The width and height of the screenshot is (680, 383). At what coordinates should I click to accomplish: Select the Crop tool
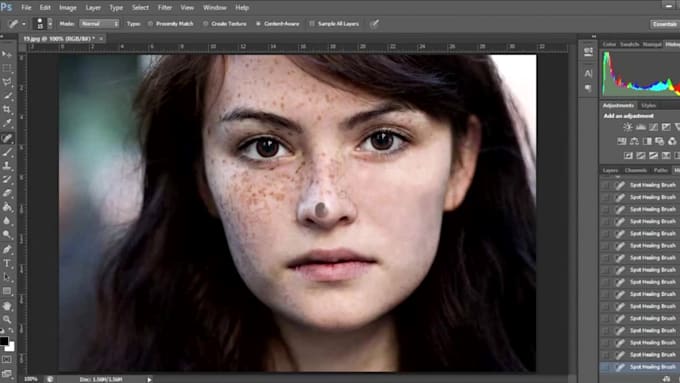click(x=7, y=110)
